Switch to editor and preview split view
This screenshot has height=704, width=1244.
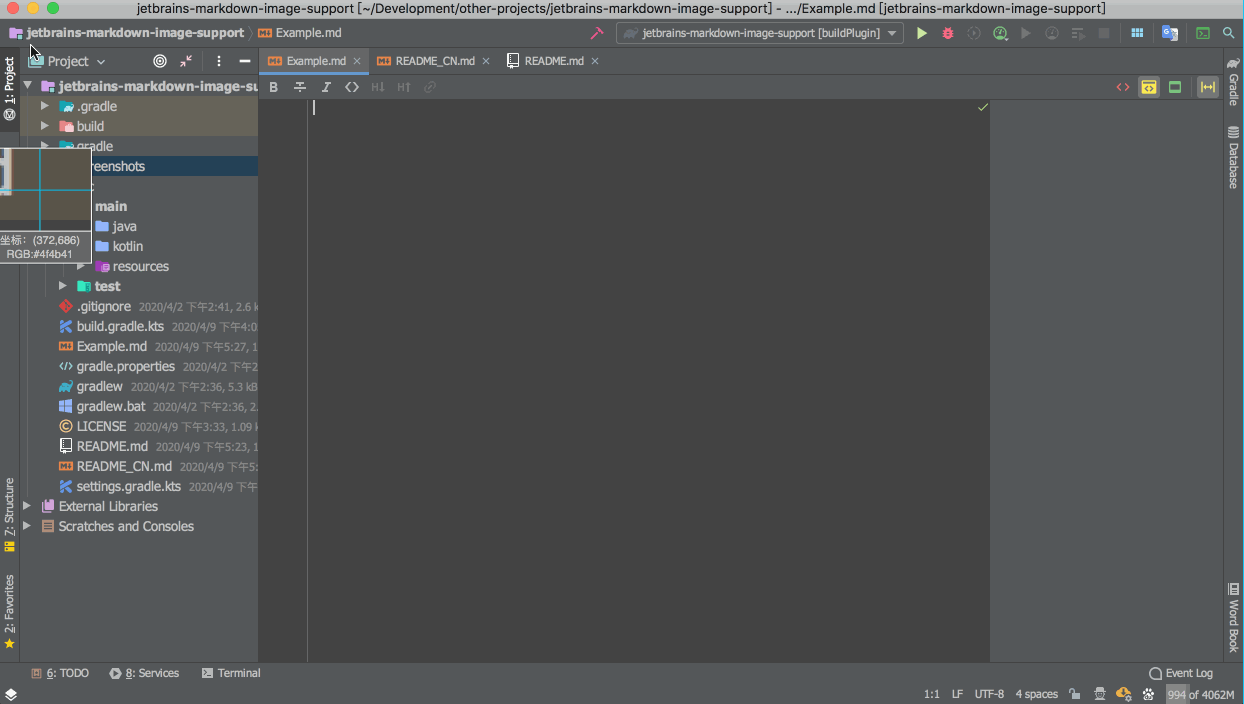tap(1149, 87)
